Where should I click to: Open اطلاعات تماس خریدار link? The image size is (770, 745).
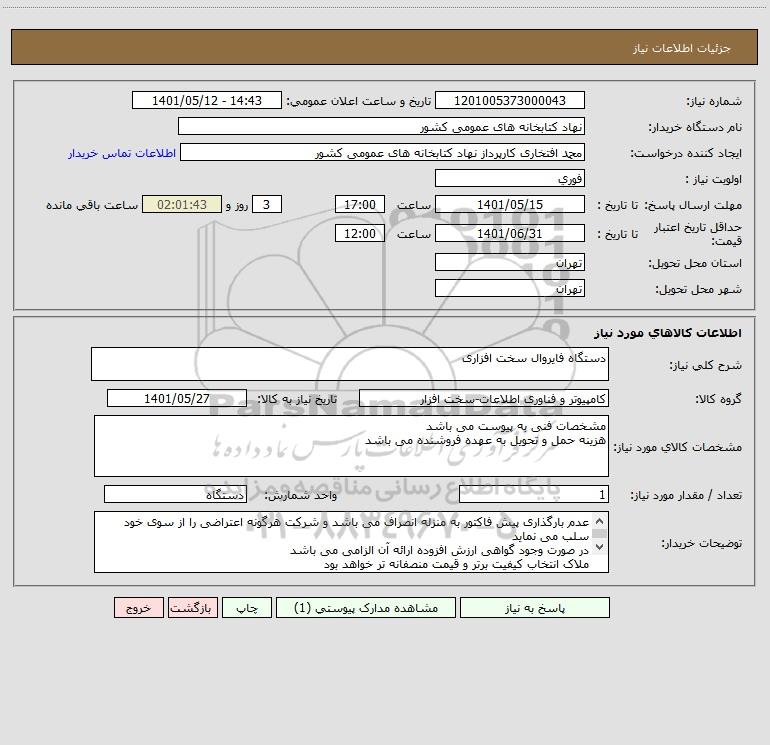pos(122,153)
